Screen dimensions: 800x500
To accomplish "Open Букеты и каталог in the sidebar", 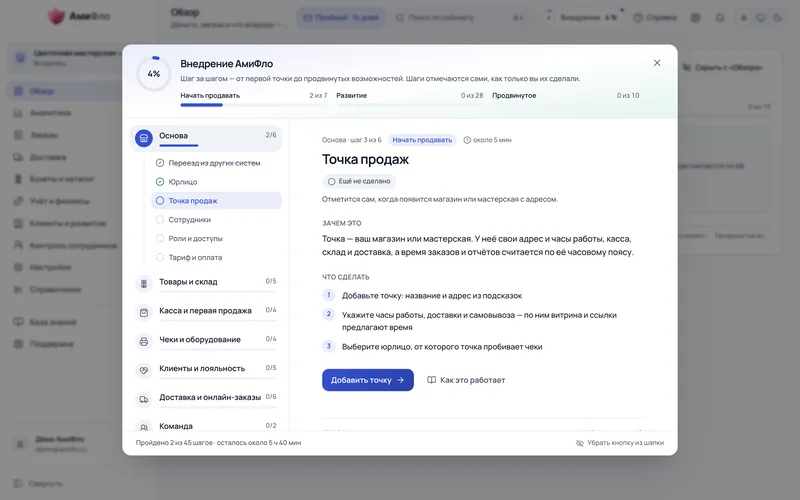I will click(x=65, y=179).
